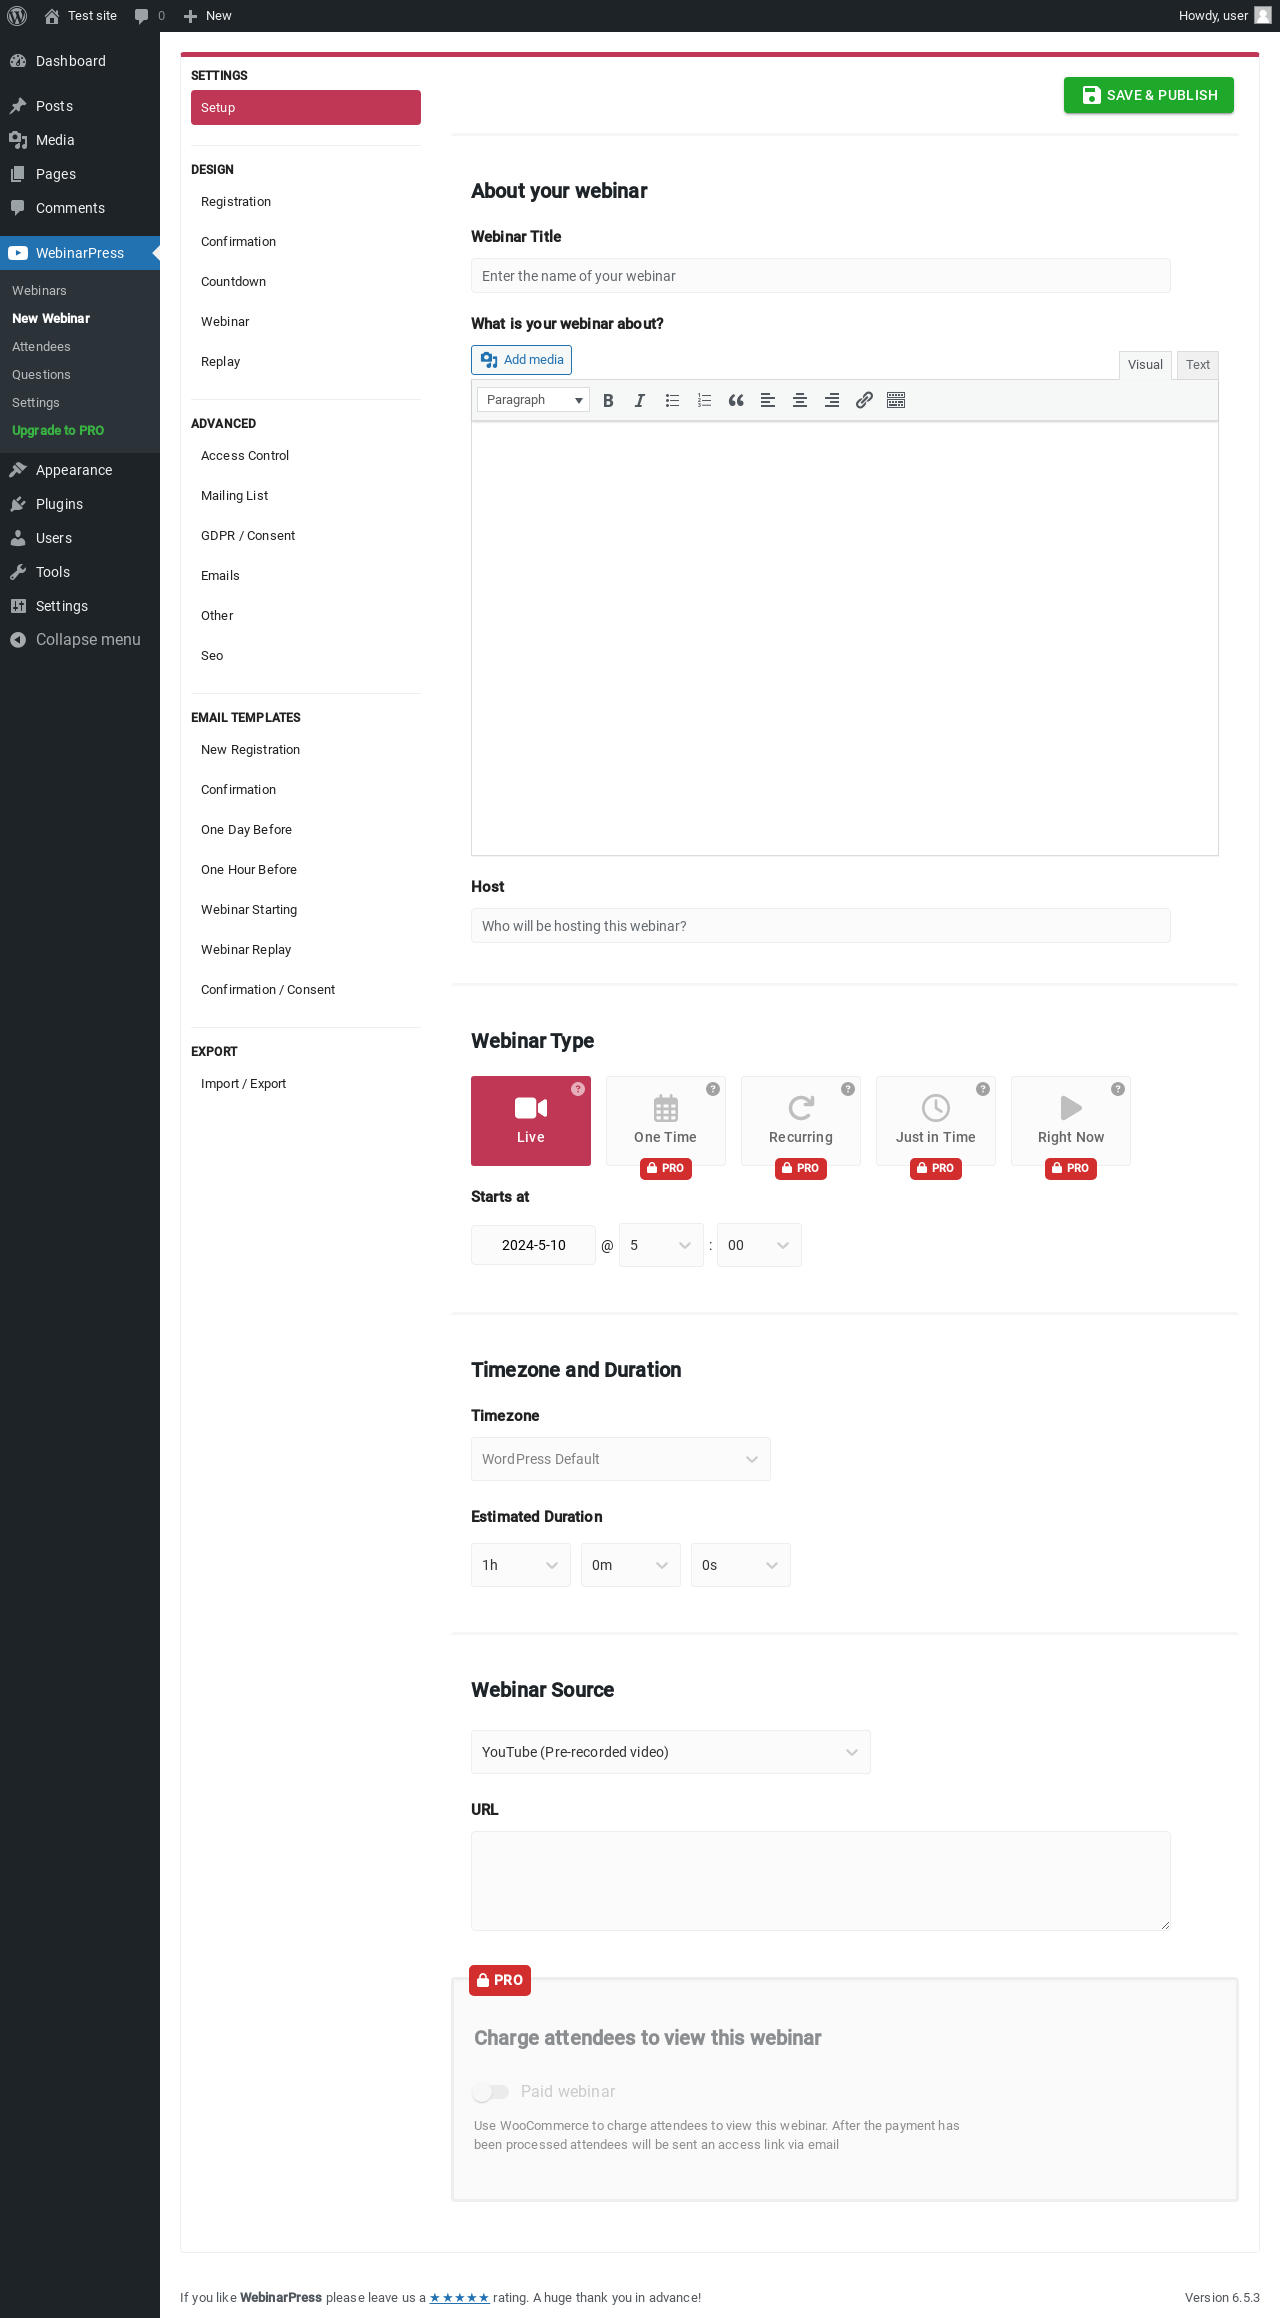Toggle the Paid webinar switch
This screenshot has width=1280, height=2318.
[x=491, y=2092]
